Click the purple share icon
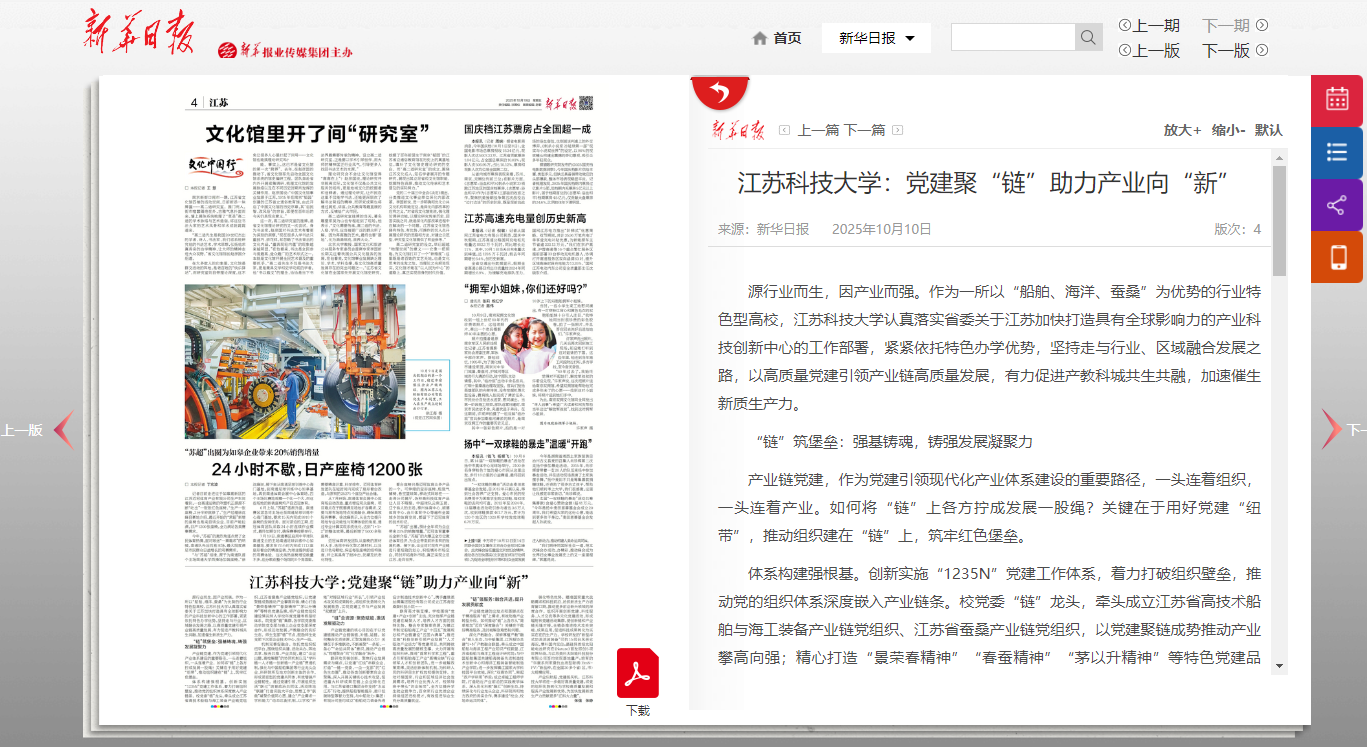 1337,205
